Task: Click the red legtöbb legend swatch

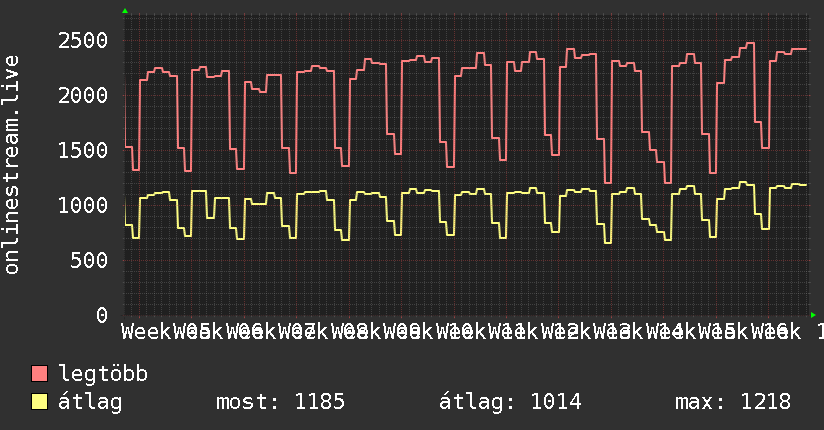Action: [40, 375]
